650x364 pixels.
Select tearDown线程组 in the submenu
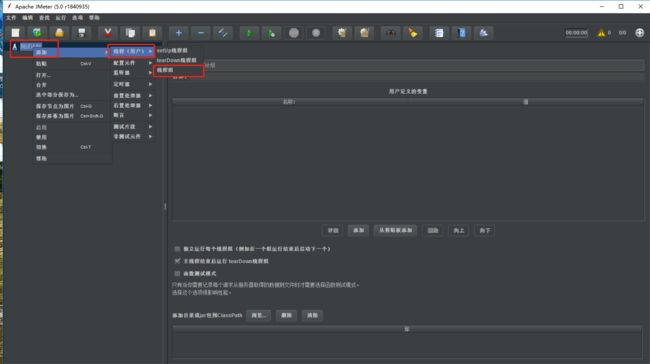(178, 61)
